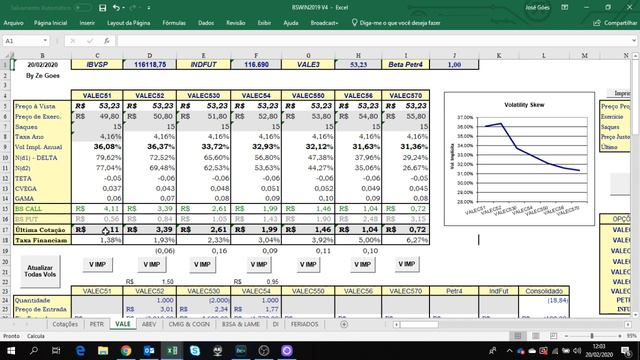Expand the formula bar chevron

633,41
